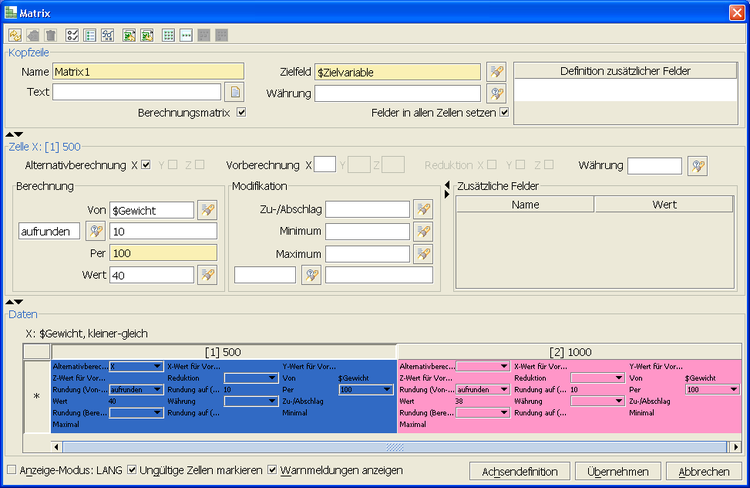Viewport: 750px width, 488px height.
Task: Open the variable picker next to Zielfeld
Action: pos(496,71)
